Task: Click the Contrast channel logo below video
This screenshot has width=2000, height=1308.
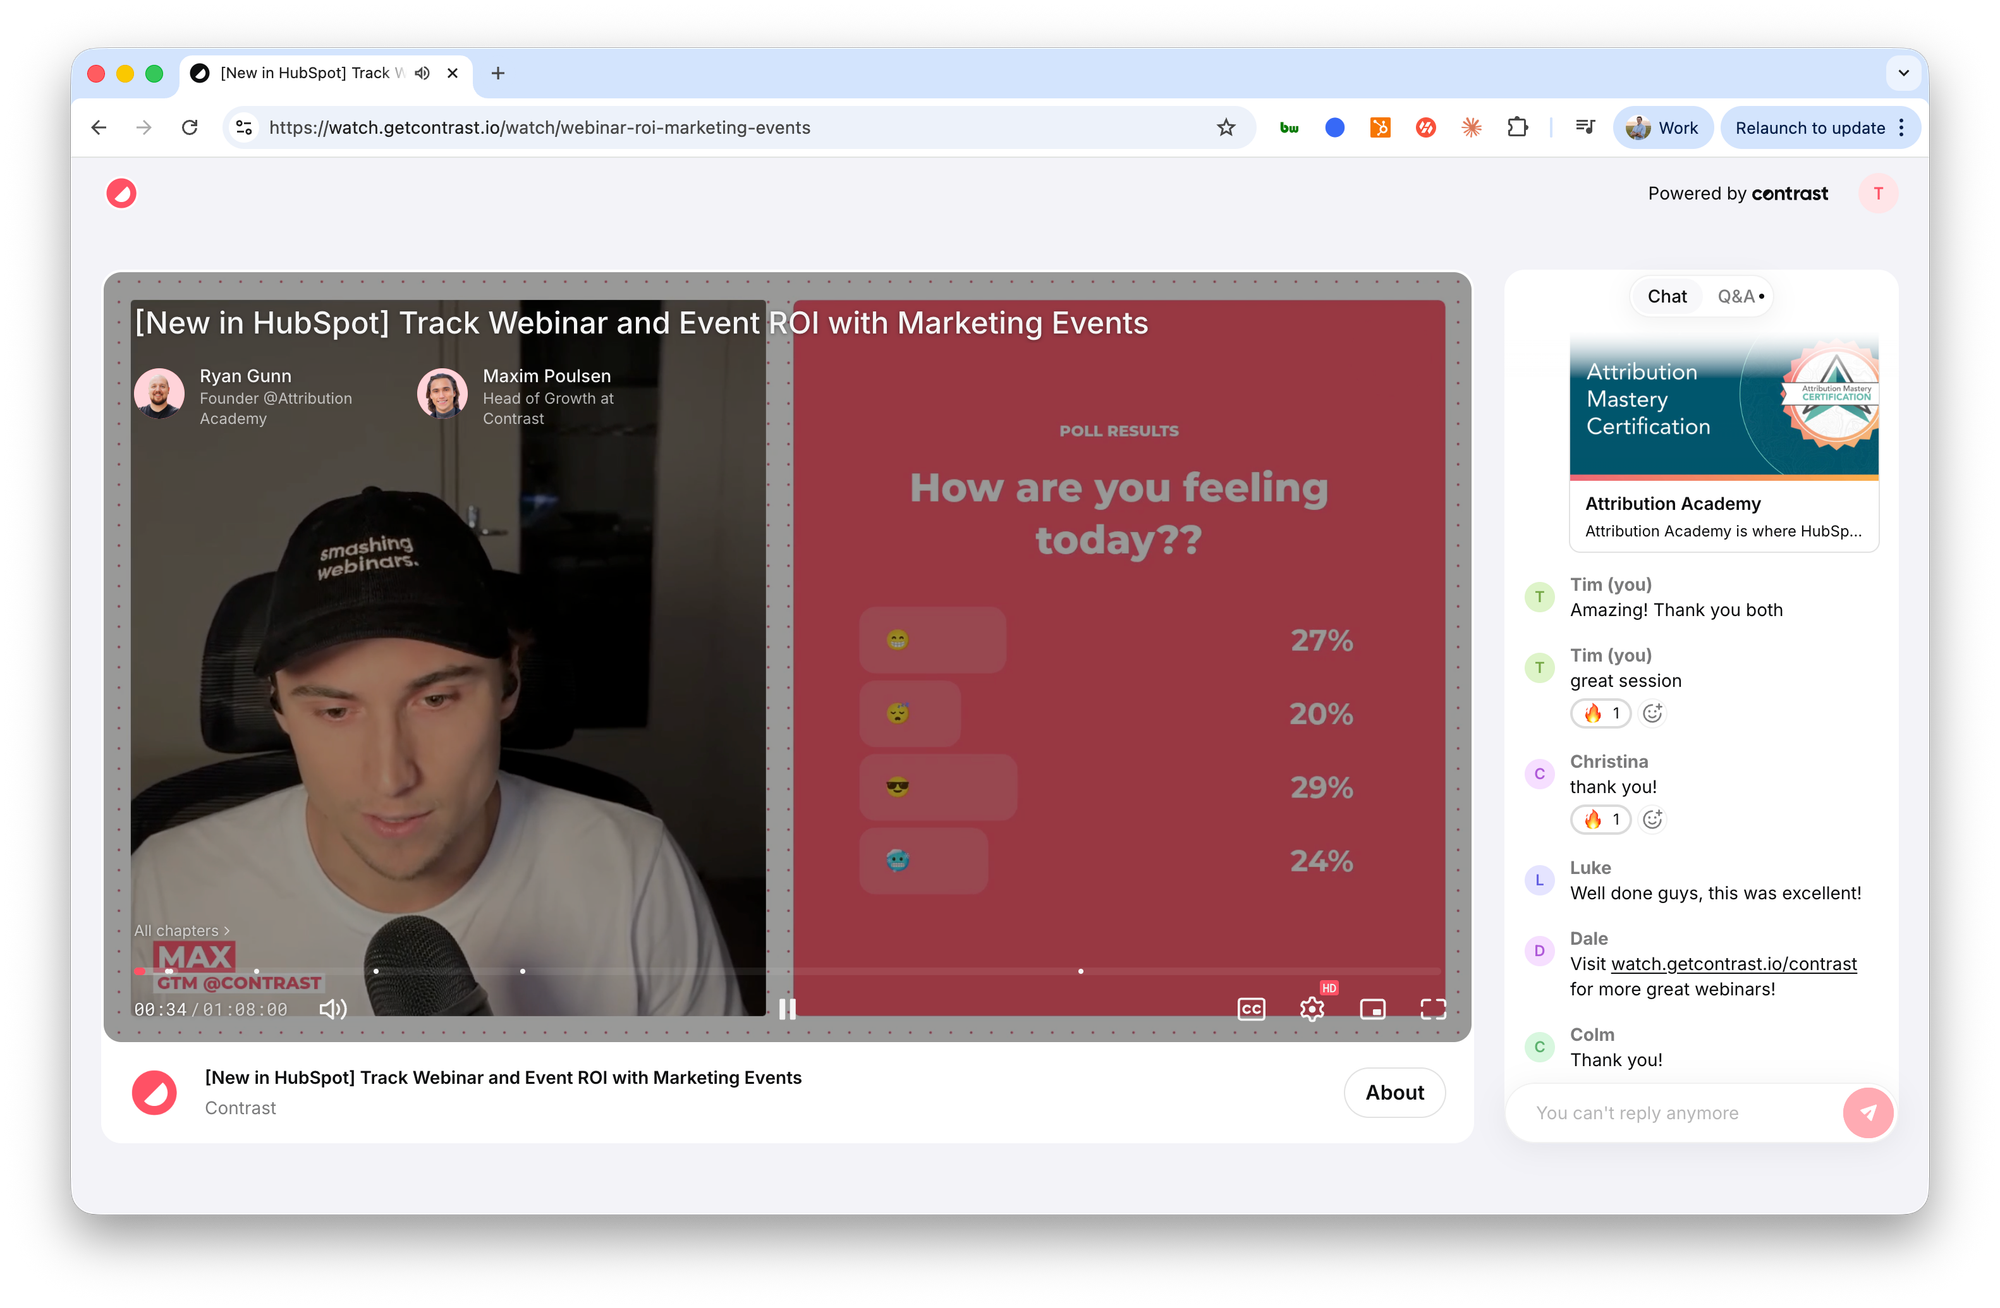Action: (154, 1092)
